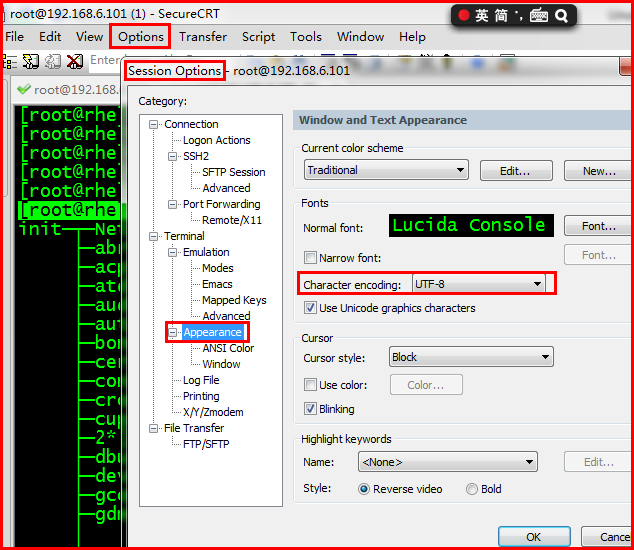Click the green check on session tab
This screenshot has width=634, height=550.
point(24,89)
